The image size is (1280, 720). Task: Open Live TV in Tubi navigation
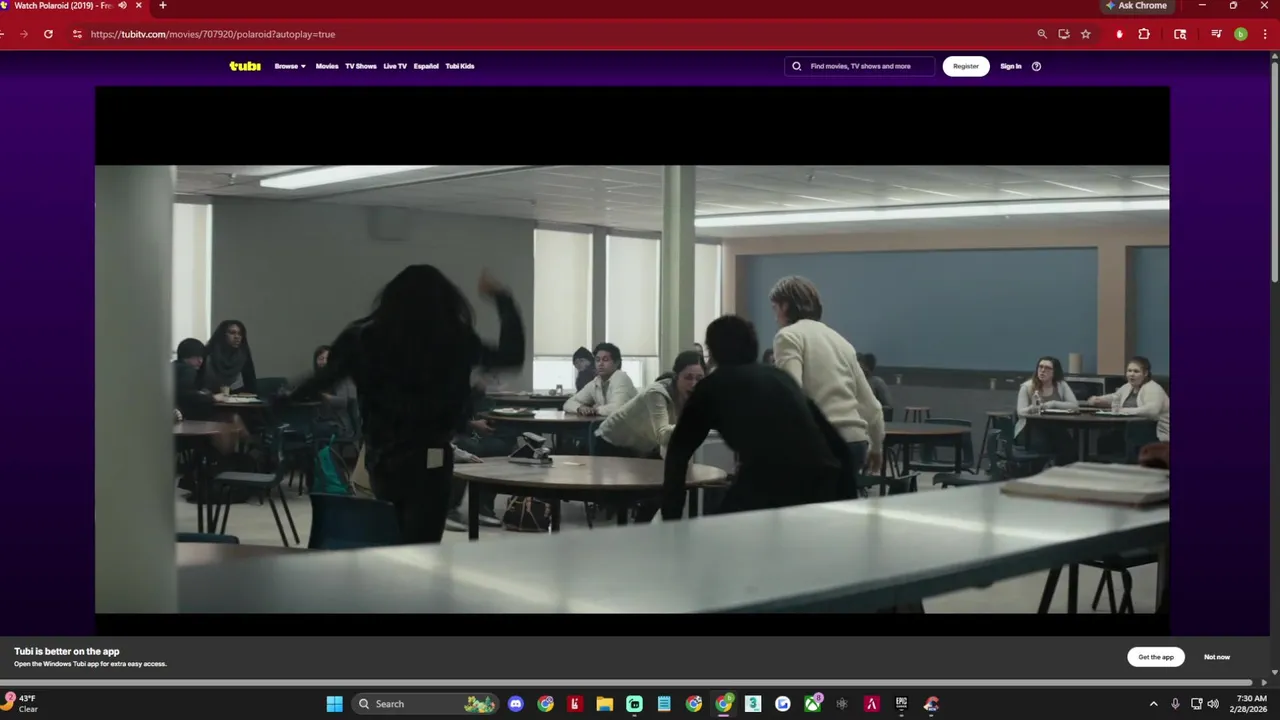coord(395,66)
